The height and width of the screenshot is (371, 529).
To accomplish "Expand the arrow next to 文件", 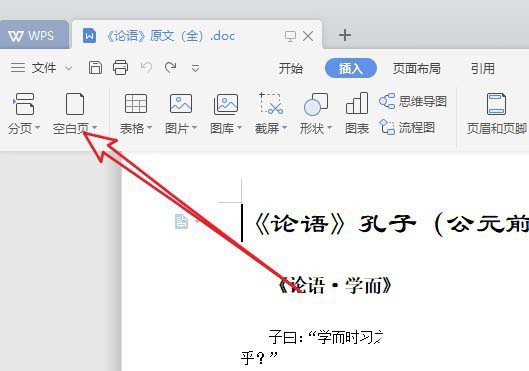I will tap(68, 68).
